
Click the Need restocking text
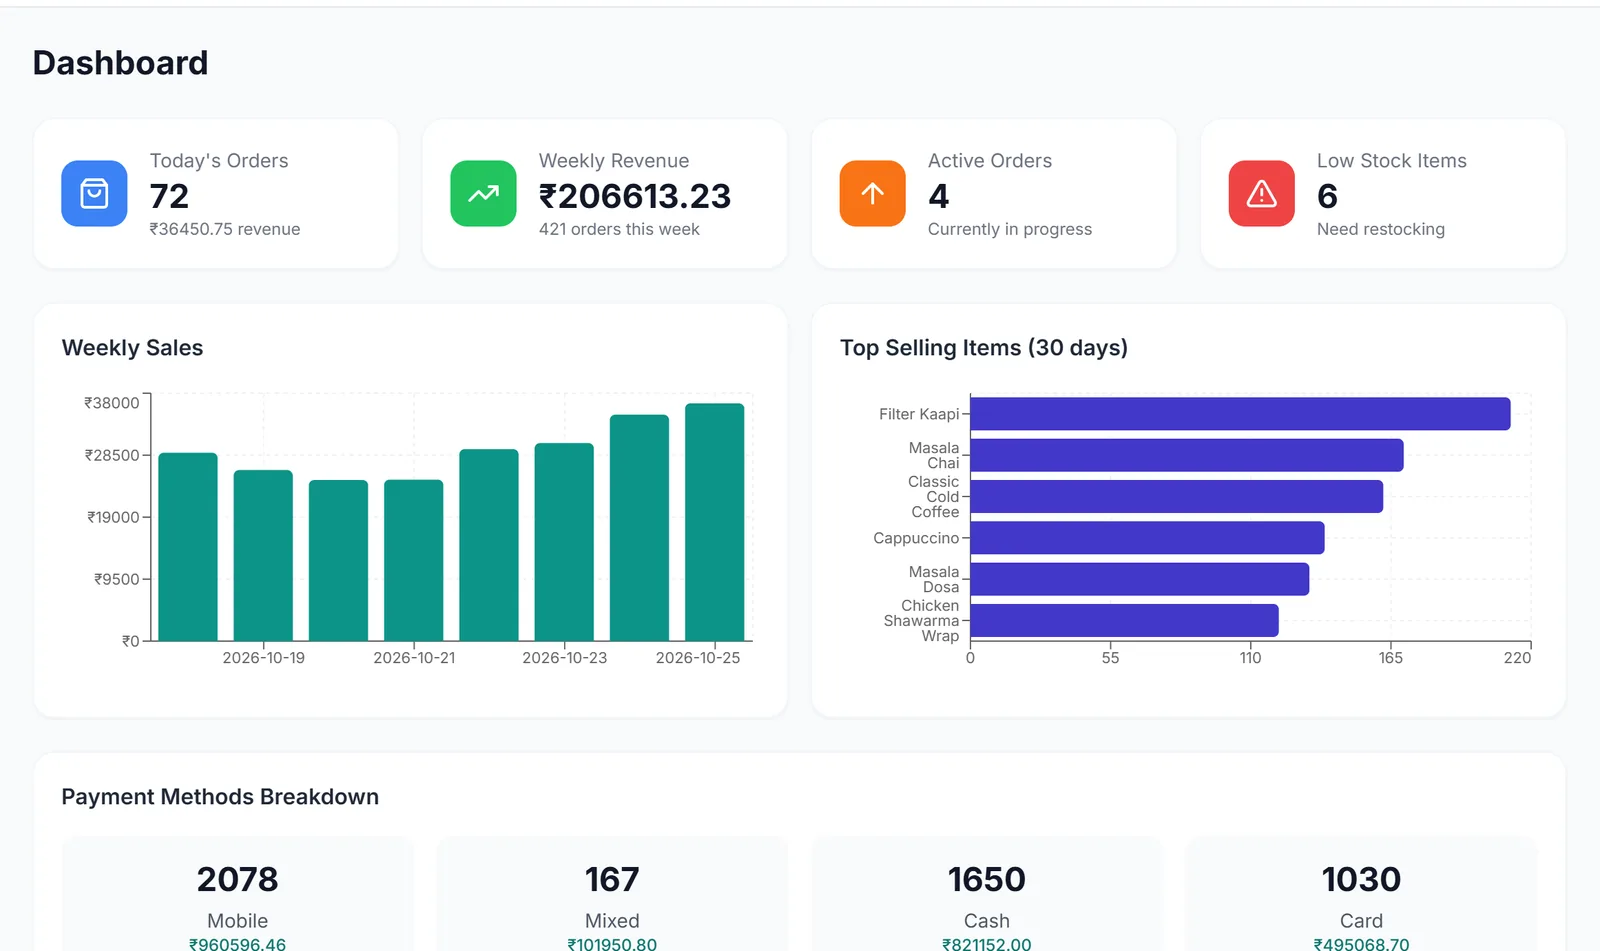[1381, 229]
